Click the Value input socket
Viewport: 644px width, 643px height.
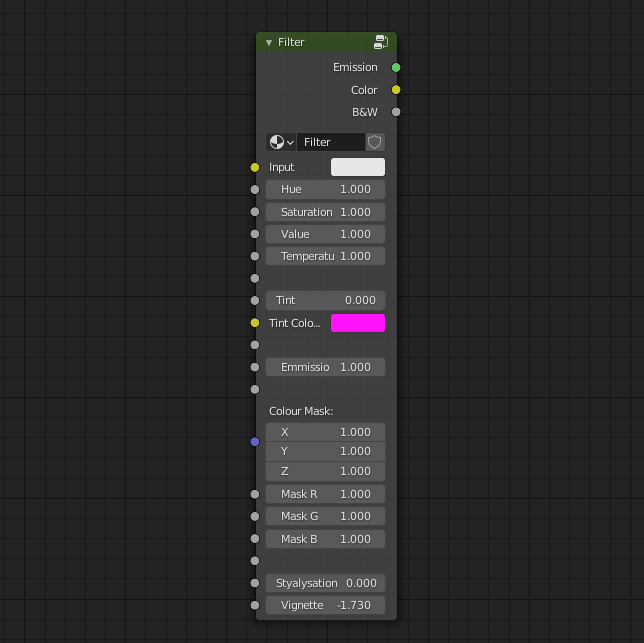pos(255,234)
